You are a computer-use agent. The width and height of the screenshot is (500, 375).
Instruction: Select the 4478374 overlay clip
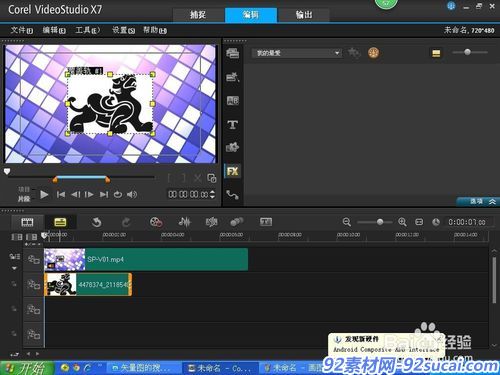click(x=88, y=284)
